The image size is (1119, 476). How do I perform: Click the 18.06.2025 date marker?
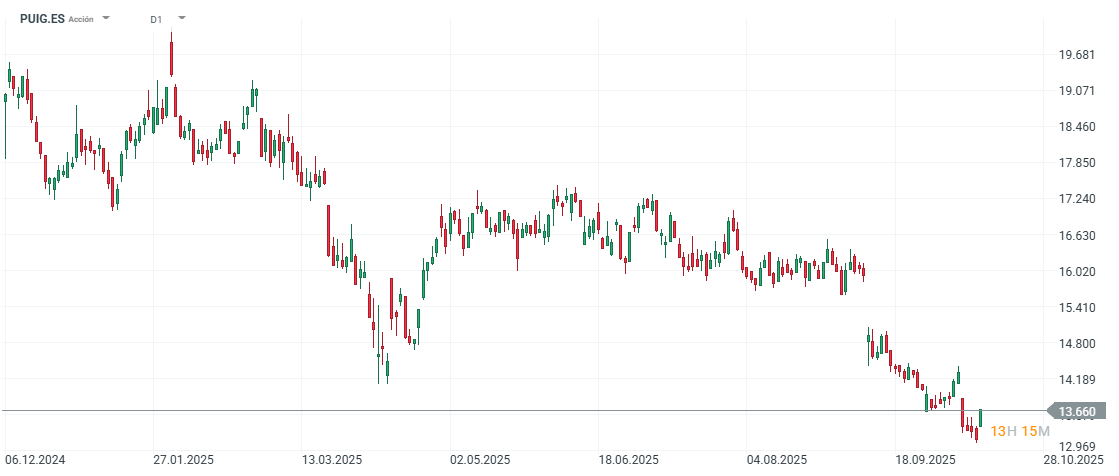(629, 460)
